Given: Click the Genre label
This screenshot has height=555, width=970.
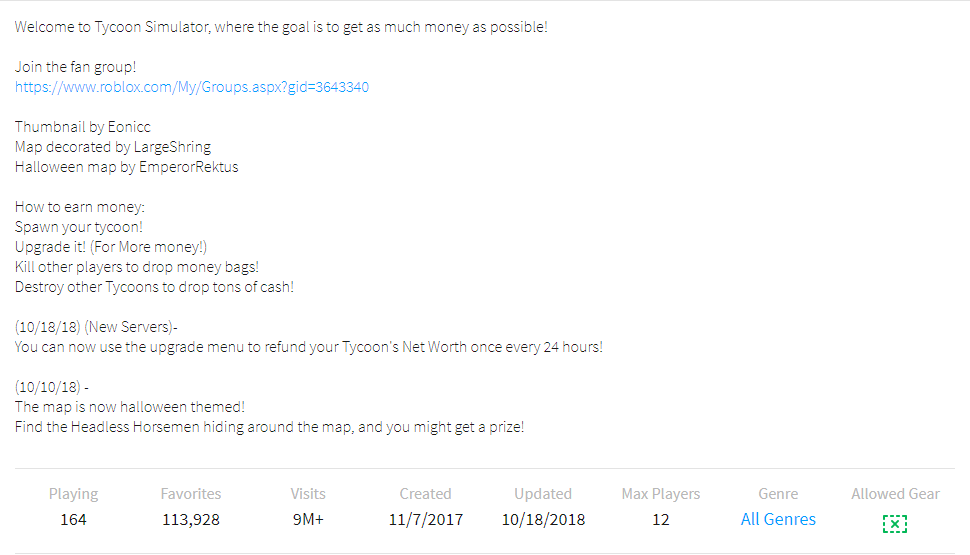Looking at the screenshot, I should click(x=778, y=494).
